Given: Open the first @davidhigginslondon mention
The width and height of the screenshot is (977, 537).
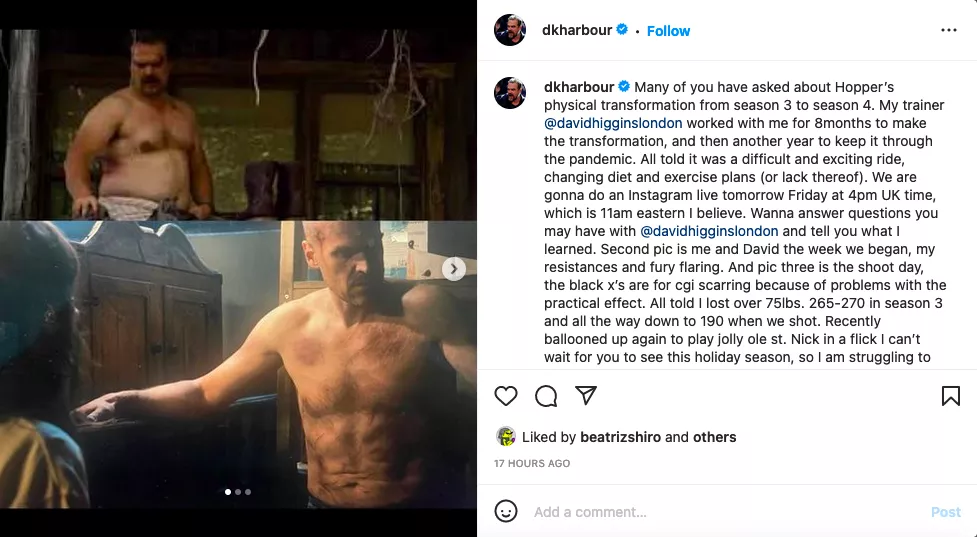Looking at the screenshot, I should pyautogui.click(x=613, y=123).
